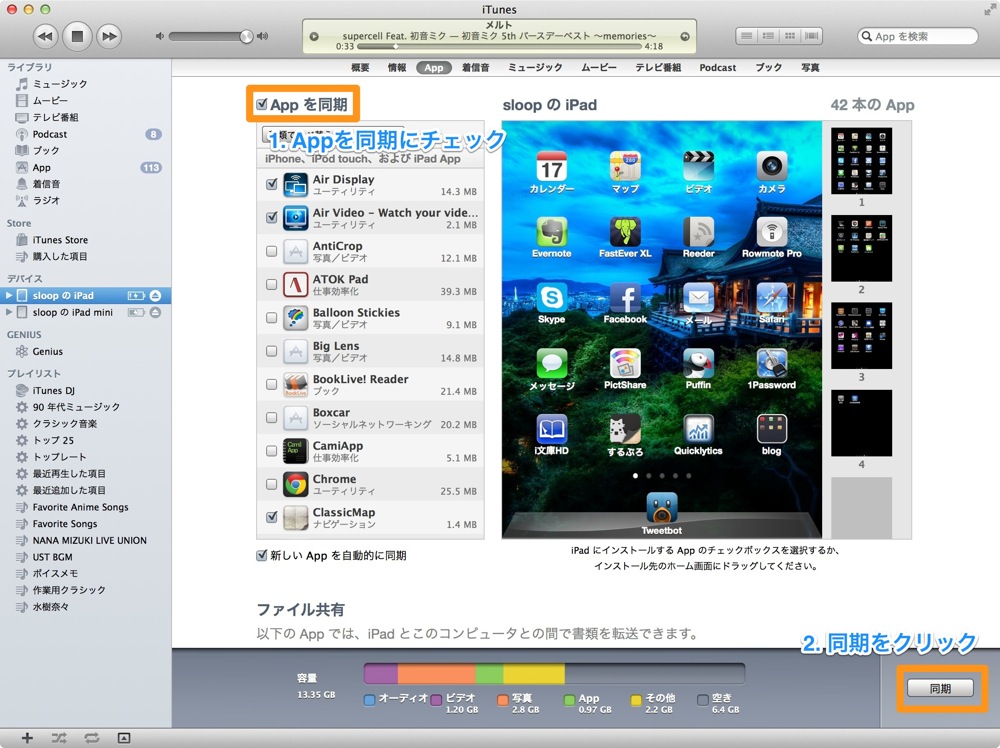1000x748 pixels.
Task: Click the FastEver XL icon on iPad screen
Action: tap(625, 232)
